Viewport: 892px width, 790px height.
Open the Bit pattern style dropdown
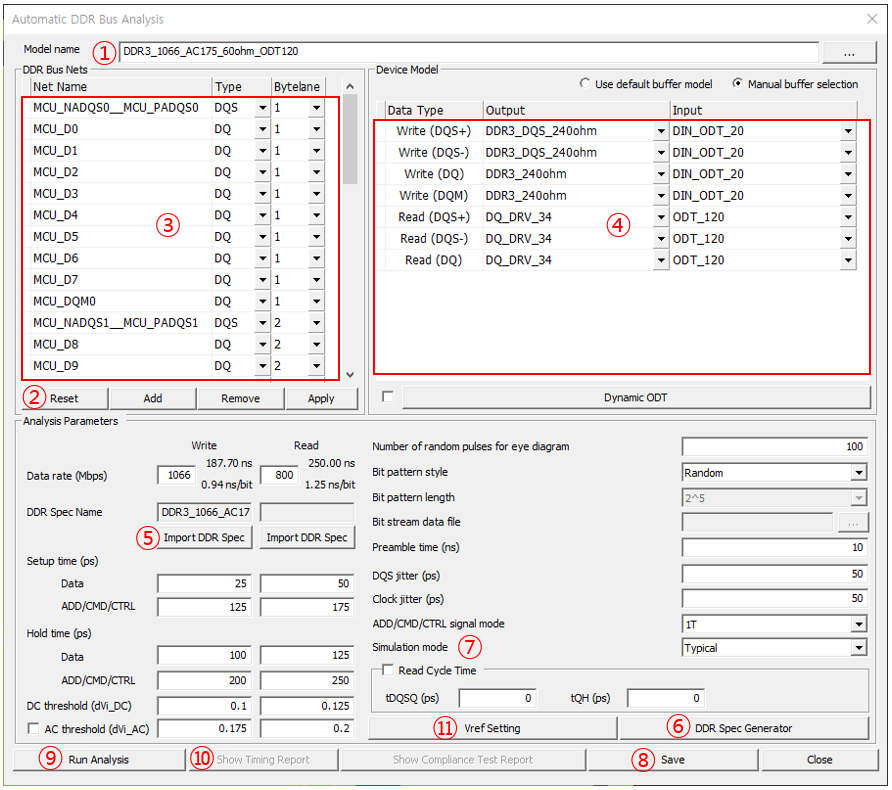tap(859, 473)
